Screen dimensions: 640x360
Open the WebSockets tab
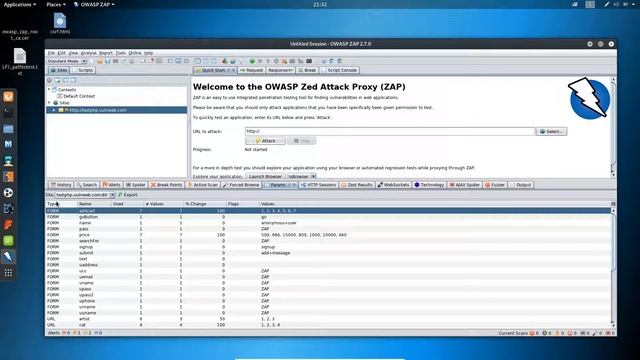393,185
